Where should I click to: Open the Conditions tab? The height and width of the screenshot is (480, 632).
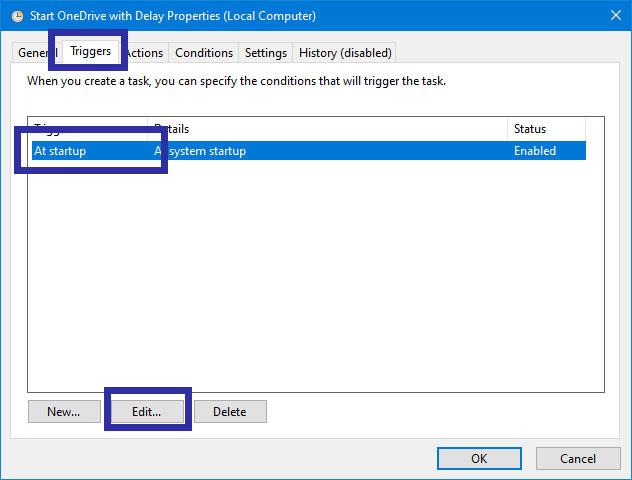point(204,53)
